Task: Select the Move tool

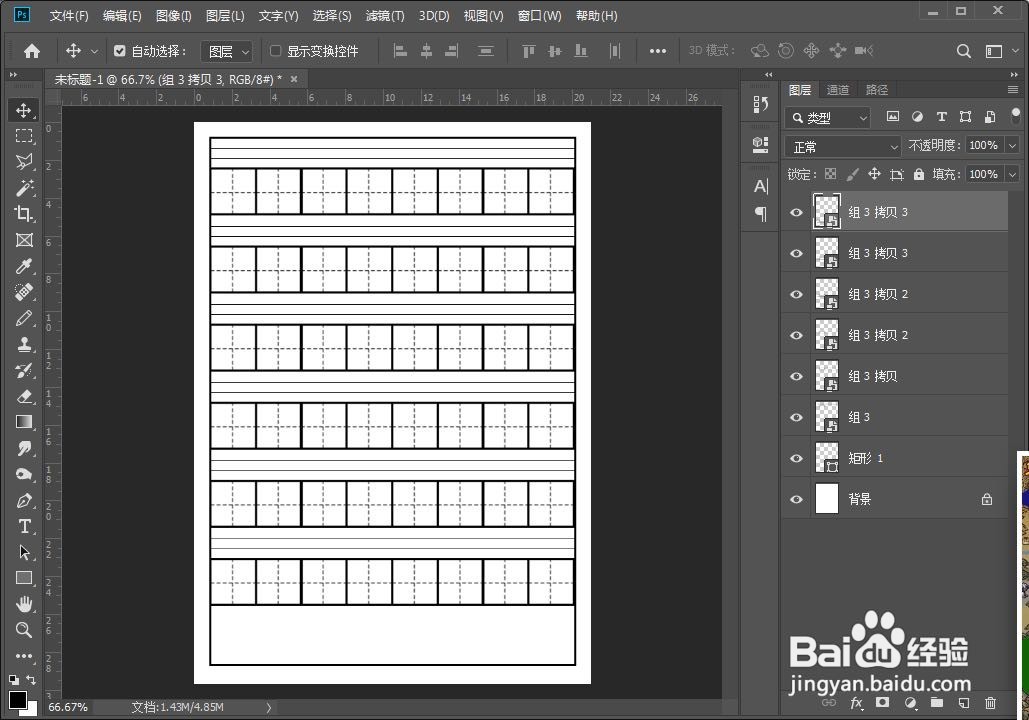Action: [x=24, y=110]
